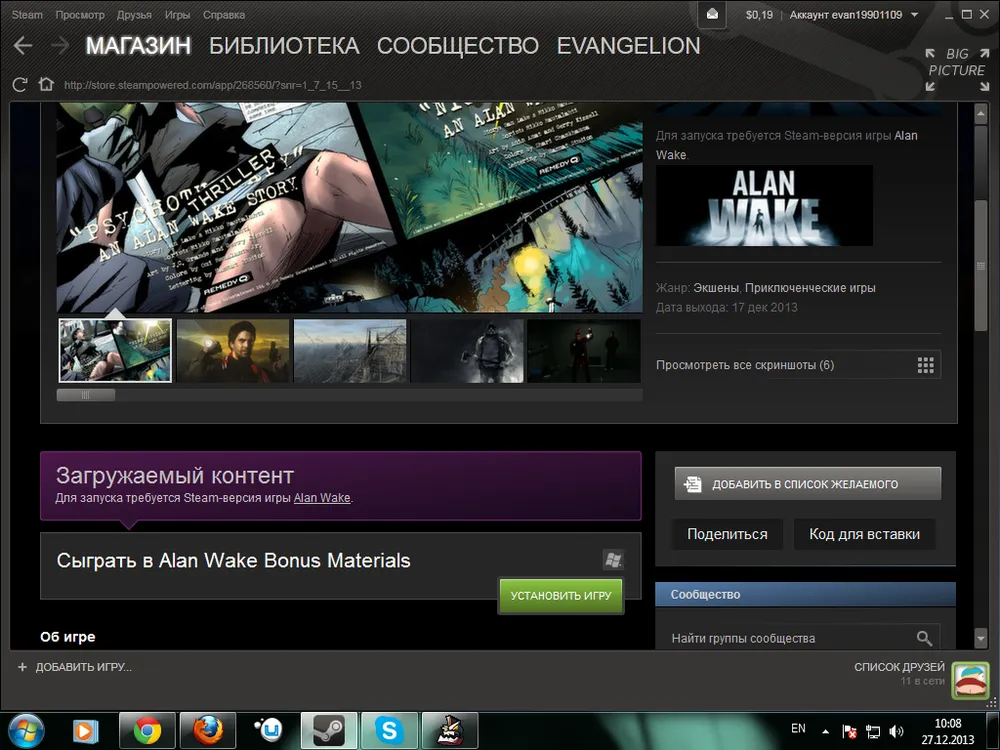Click the Alan Wake logo image
The height and width of the screenshot is (750, 1000).
(764, 205)
